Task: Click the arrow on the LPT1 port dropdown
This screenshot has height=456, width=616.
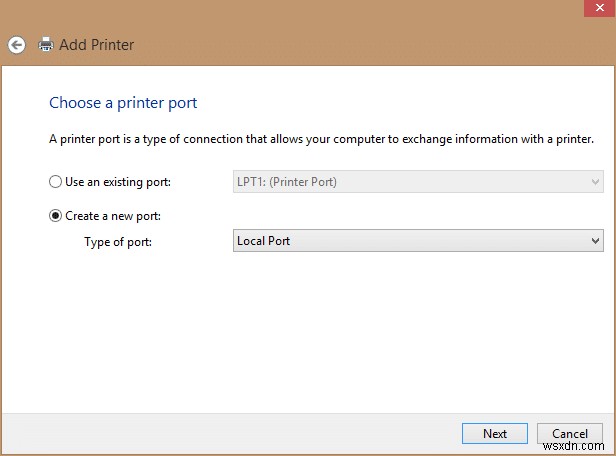Action: [596, 182]
